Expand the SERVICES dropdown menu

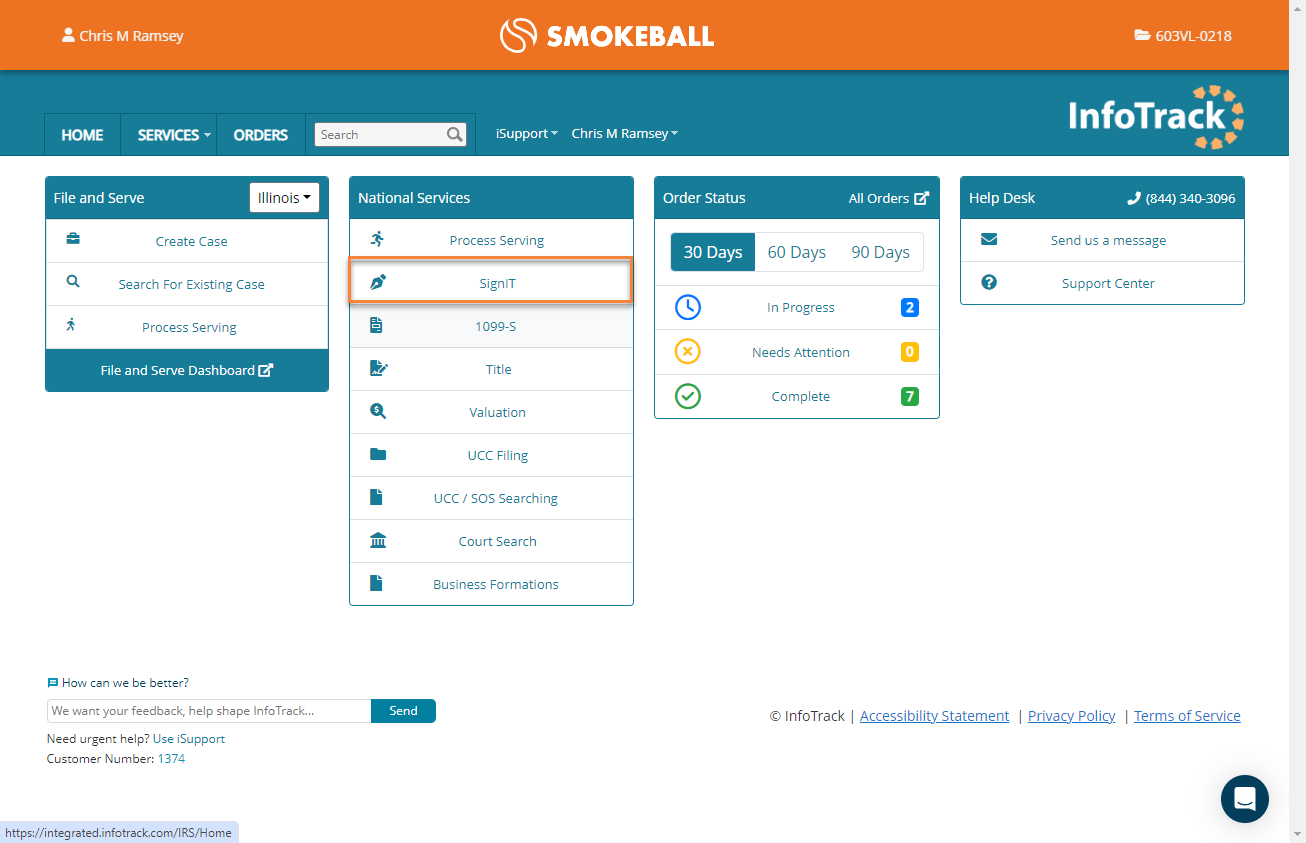(174, 135)
